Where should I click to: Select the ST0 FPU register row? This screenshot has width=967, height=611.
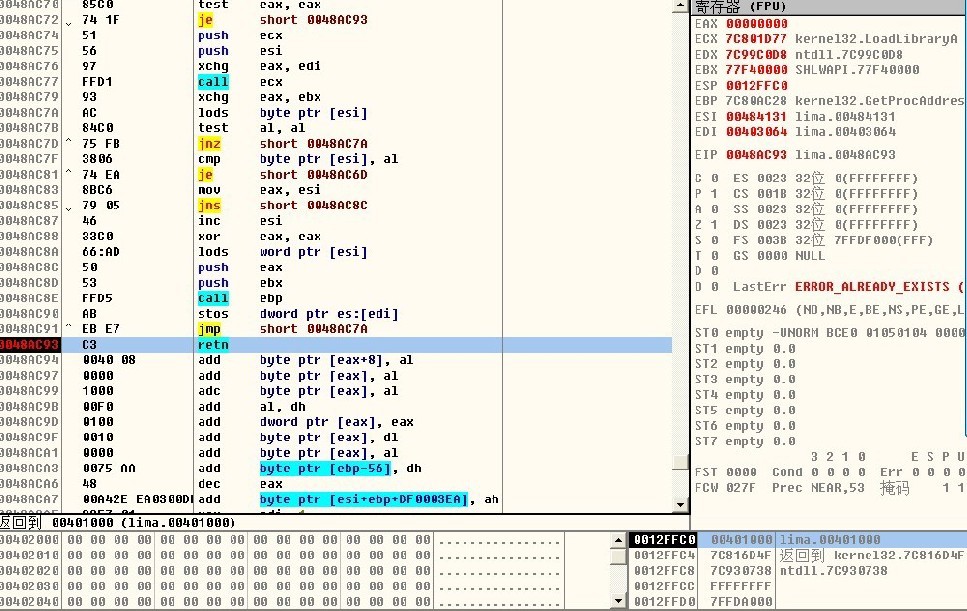point(829,333)
